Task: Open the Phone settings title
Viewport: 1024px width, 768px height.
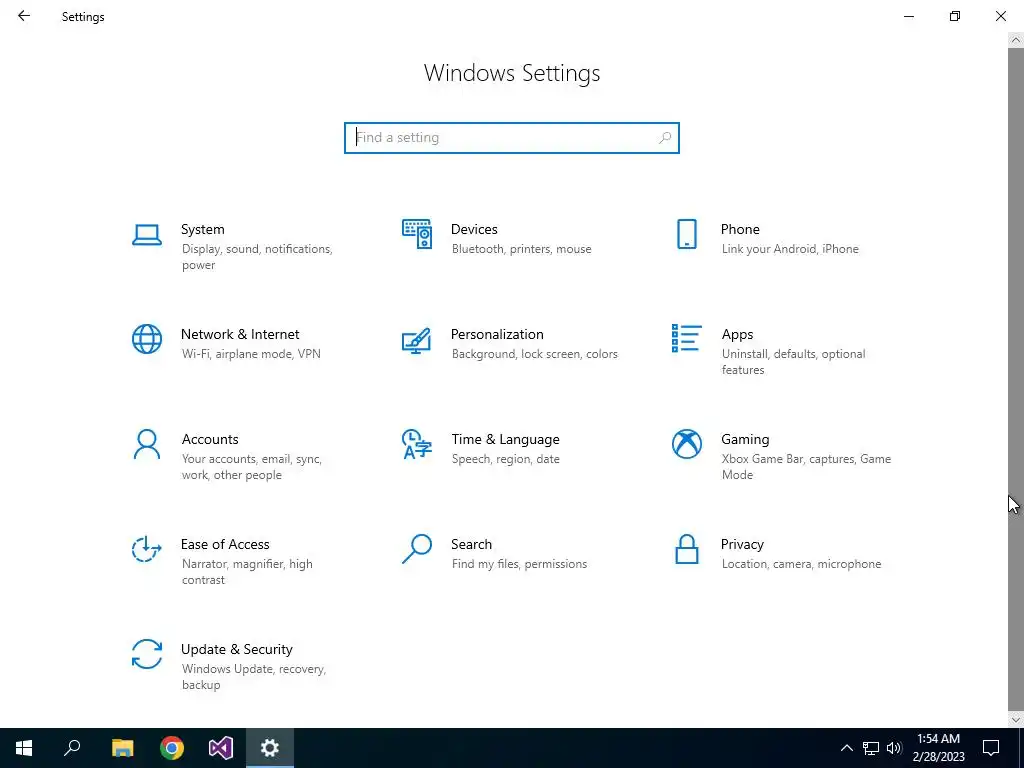Action: coord(740,229)
